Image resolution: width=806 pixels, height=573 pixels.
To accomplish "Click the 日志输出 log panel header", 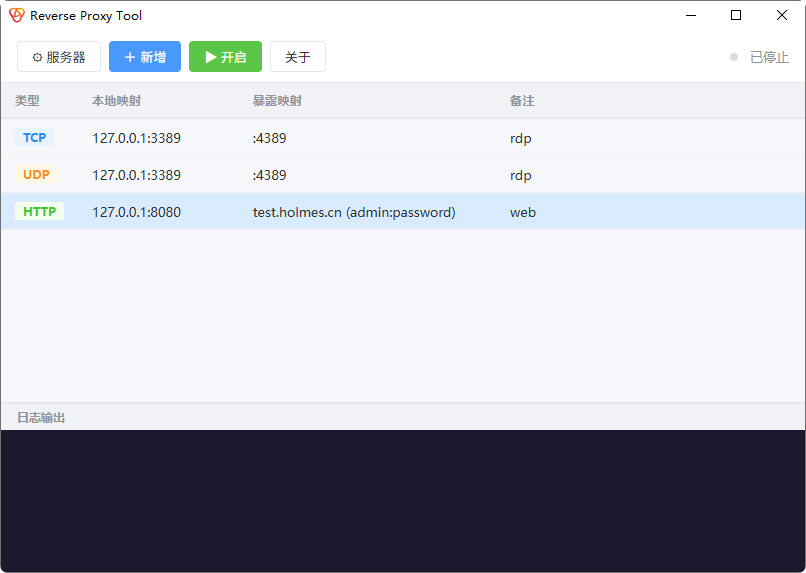I will (41, 417).
